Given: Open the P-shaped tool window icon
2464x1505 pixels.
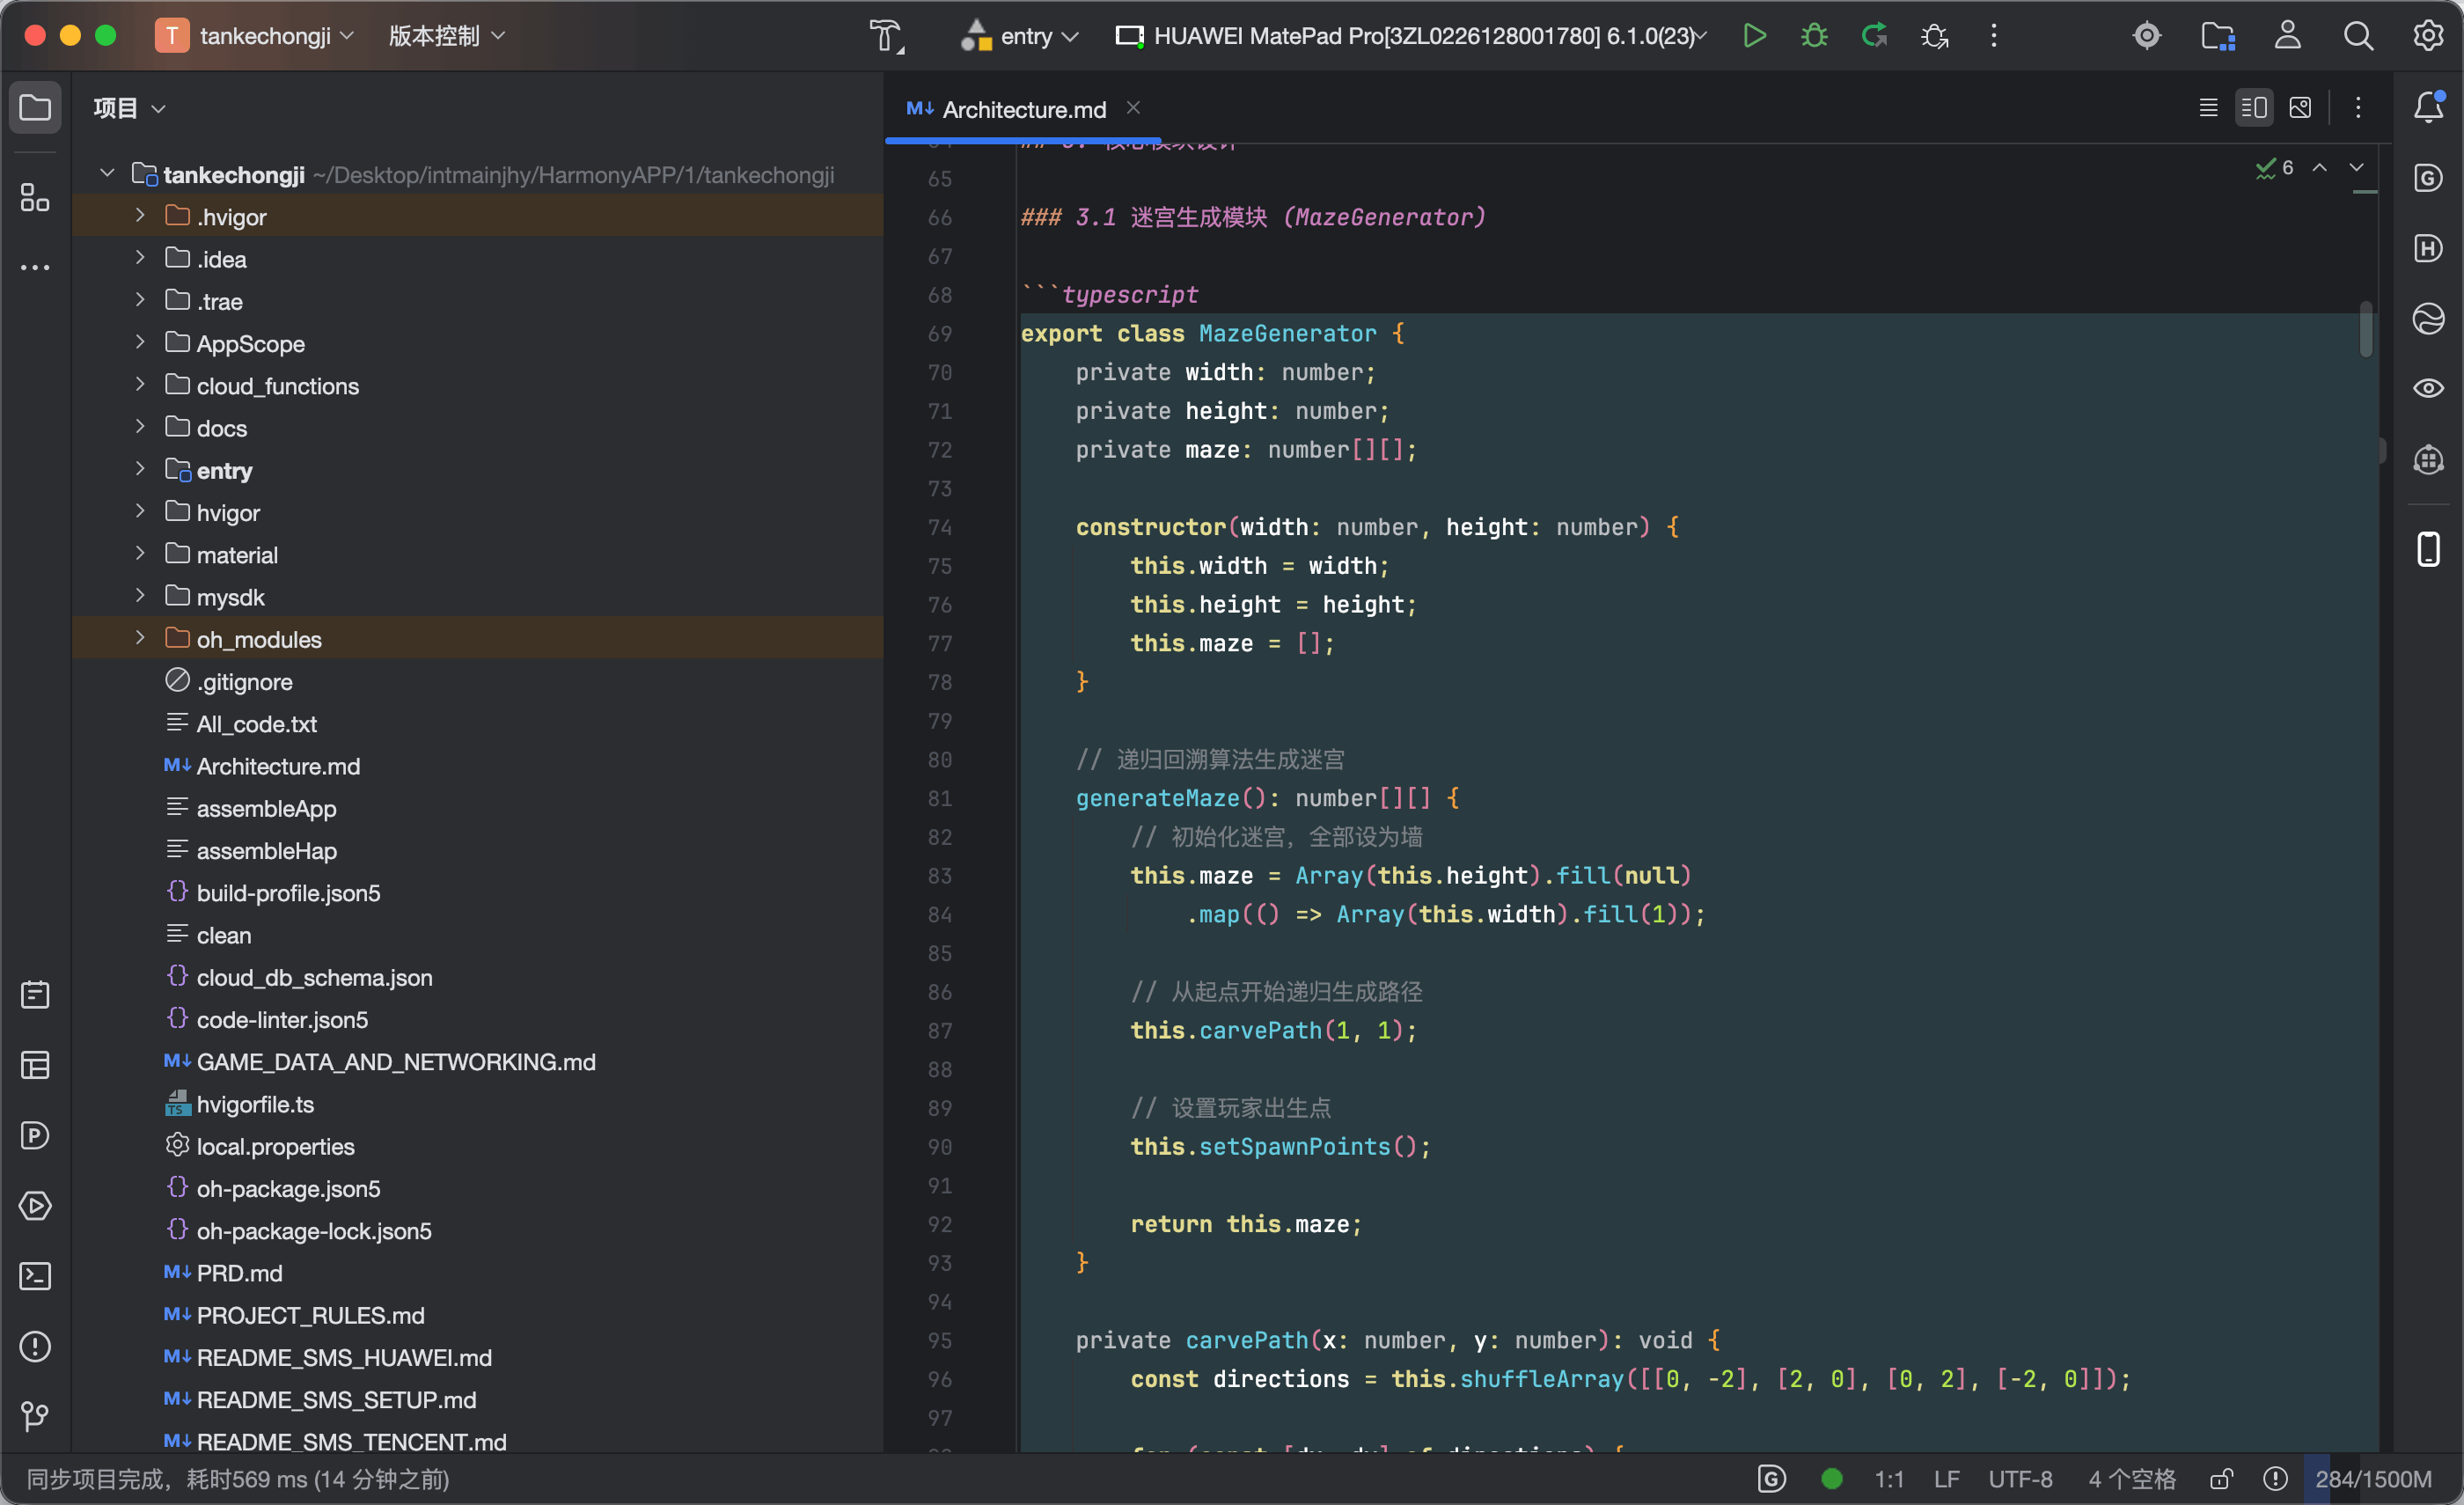Looking at the screenshot, I should click(x=35, y=1135).
